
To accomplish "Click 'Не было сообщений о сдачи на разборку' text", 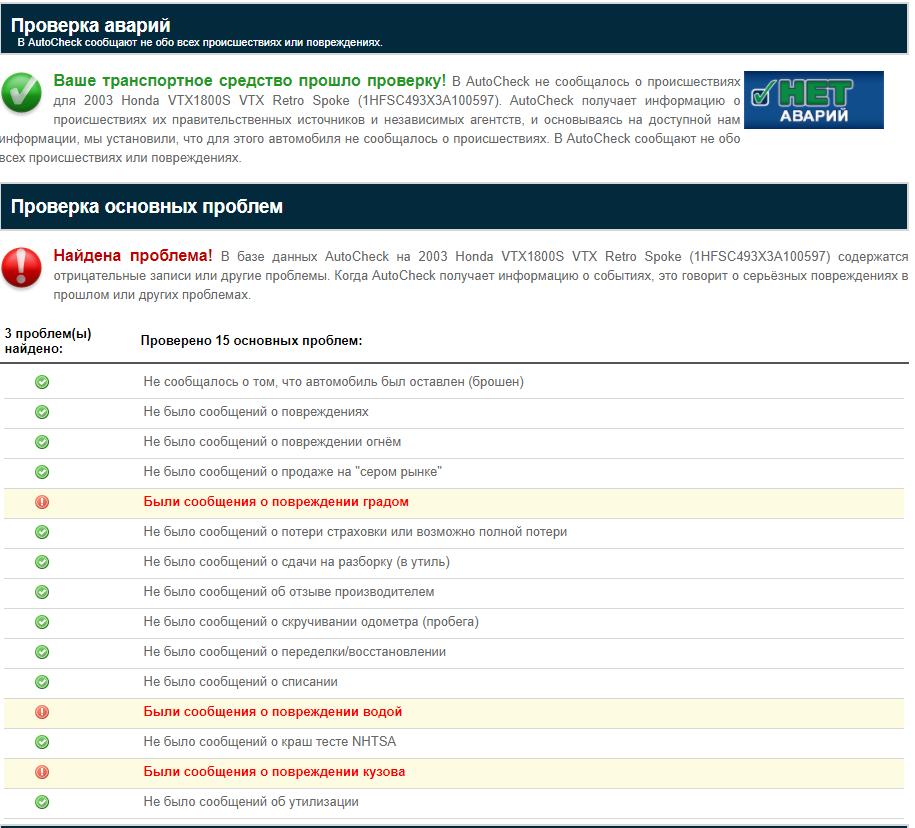I will (296, 562).
